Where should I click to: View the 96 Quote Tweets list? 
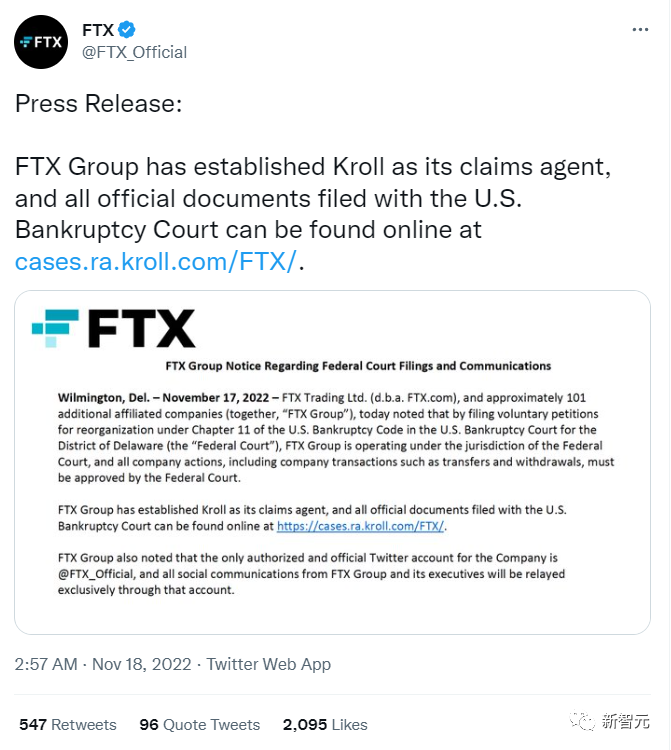[x=200, y=725]
